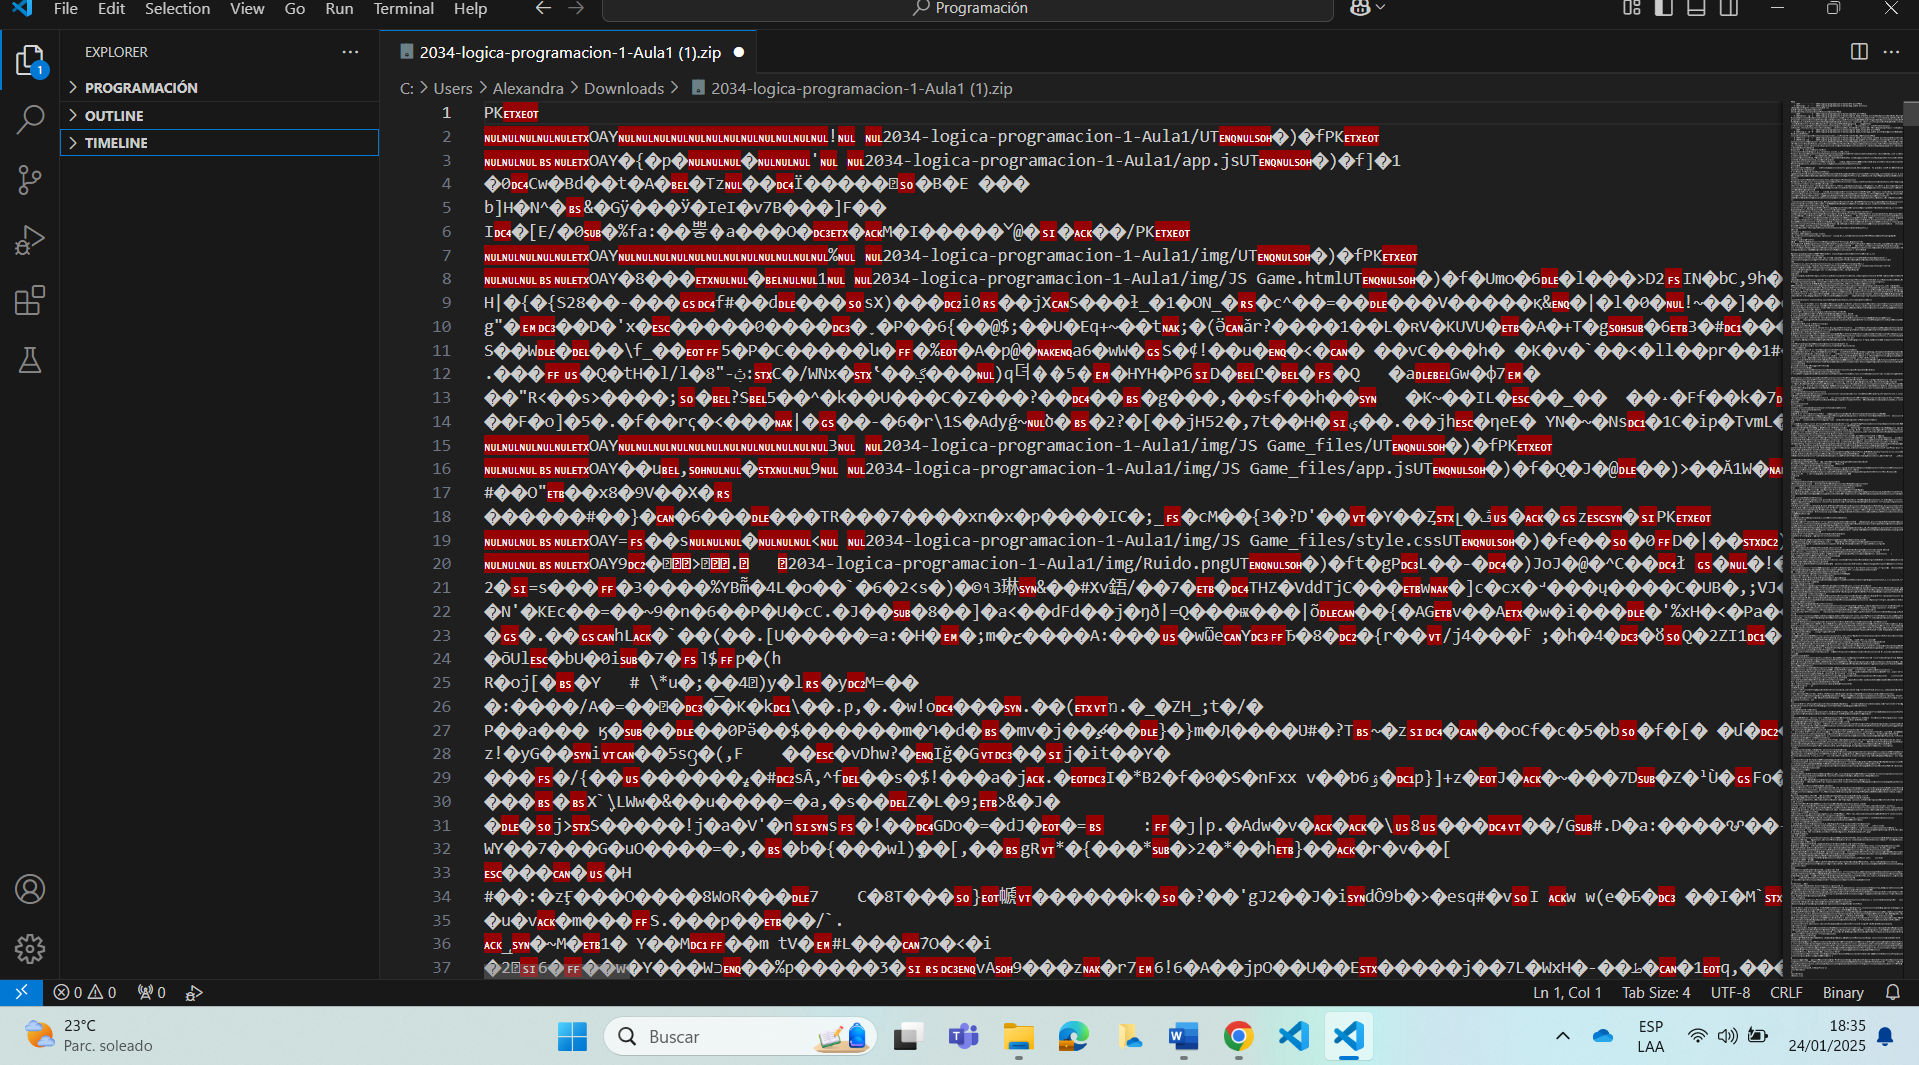Image resolution: width=1919 pixels, height=1065 pixels.
Task: Click the taskbar Buscar search box
Action: (740, 1037)
